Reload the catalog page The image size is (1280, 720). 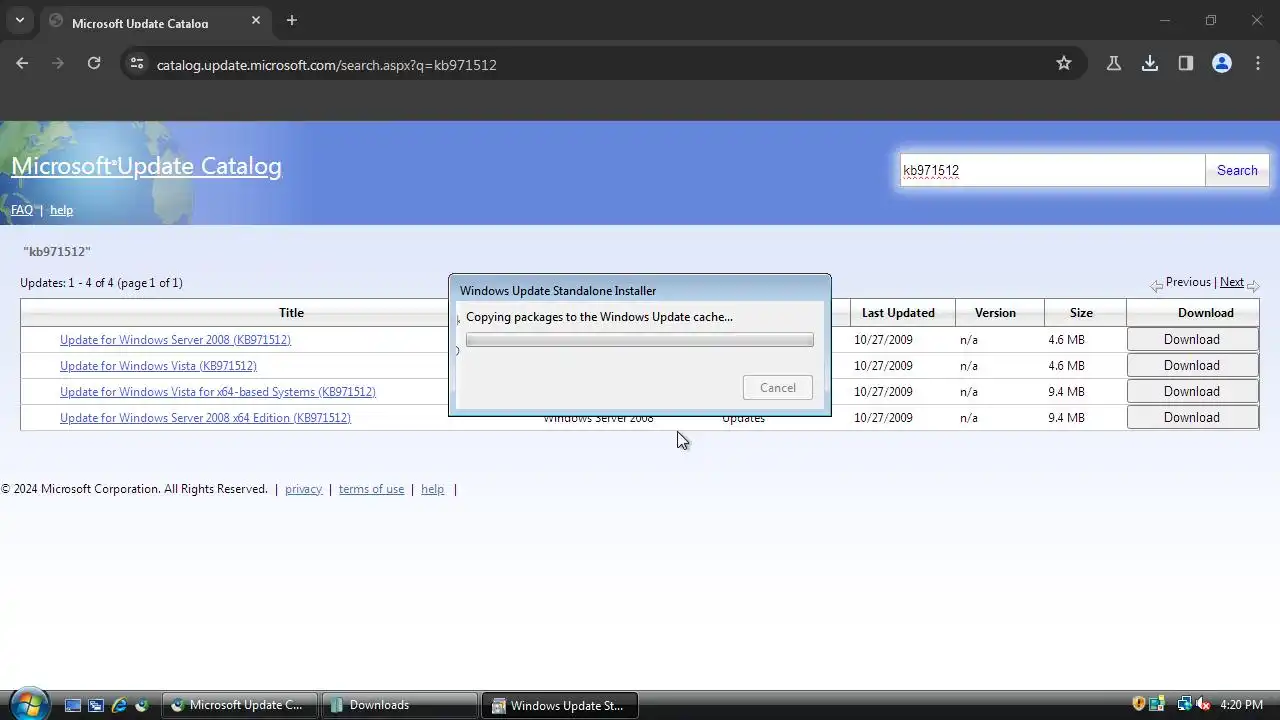[94, 63]
